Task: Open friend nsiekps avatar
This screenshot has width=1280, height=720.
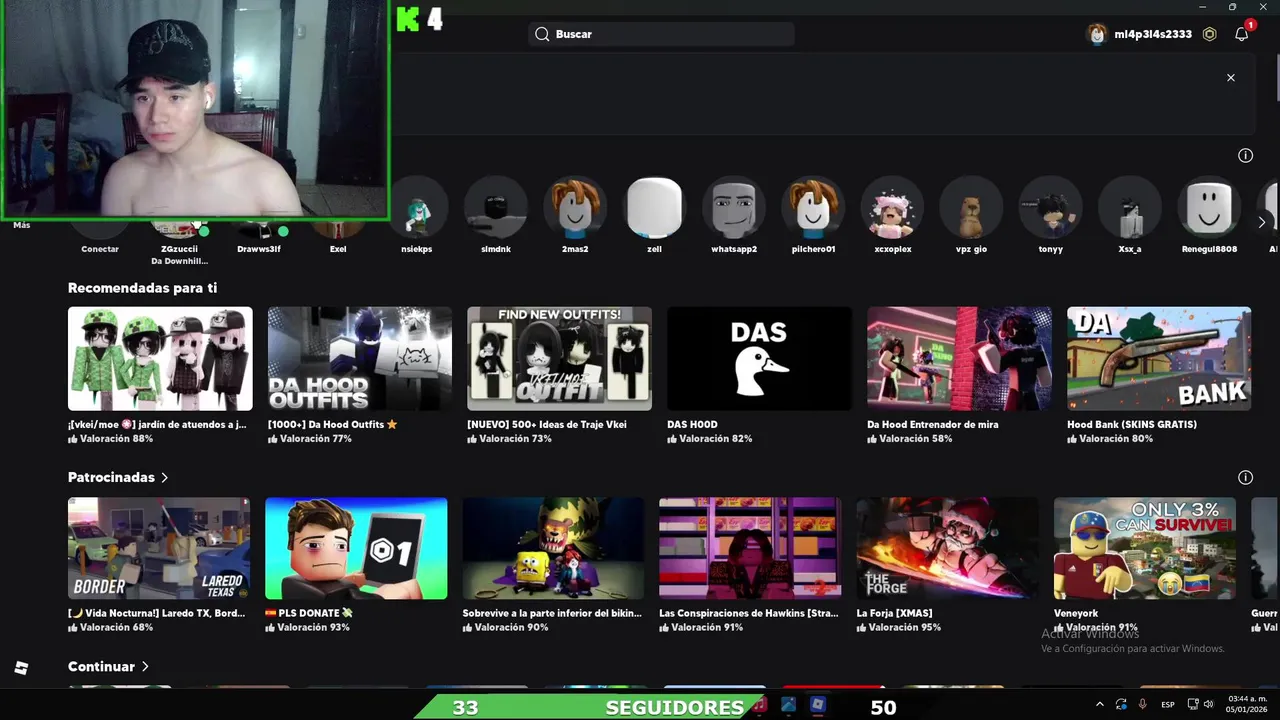Action: [x=417, y=208]
